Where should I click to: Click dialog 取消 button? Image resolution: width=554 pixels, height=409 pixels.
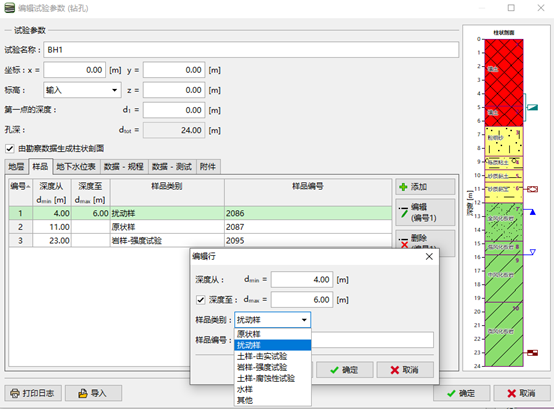(405, 370)
